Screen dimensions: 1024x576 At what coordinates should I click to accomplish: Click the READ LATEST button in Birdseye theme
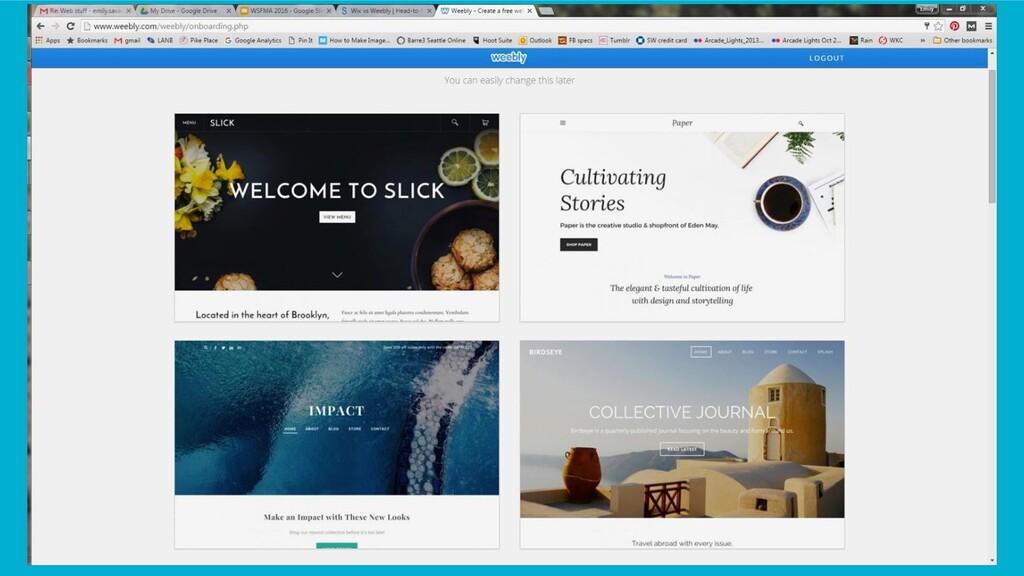pyautogui.click(x=682, y=449)
